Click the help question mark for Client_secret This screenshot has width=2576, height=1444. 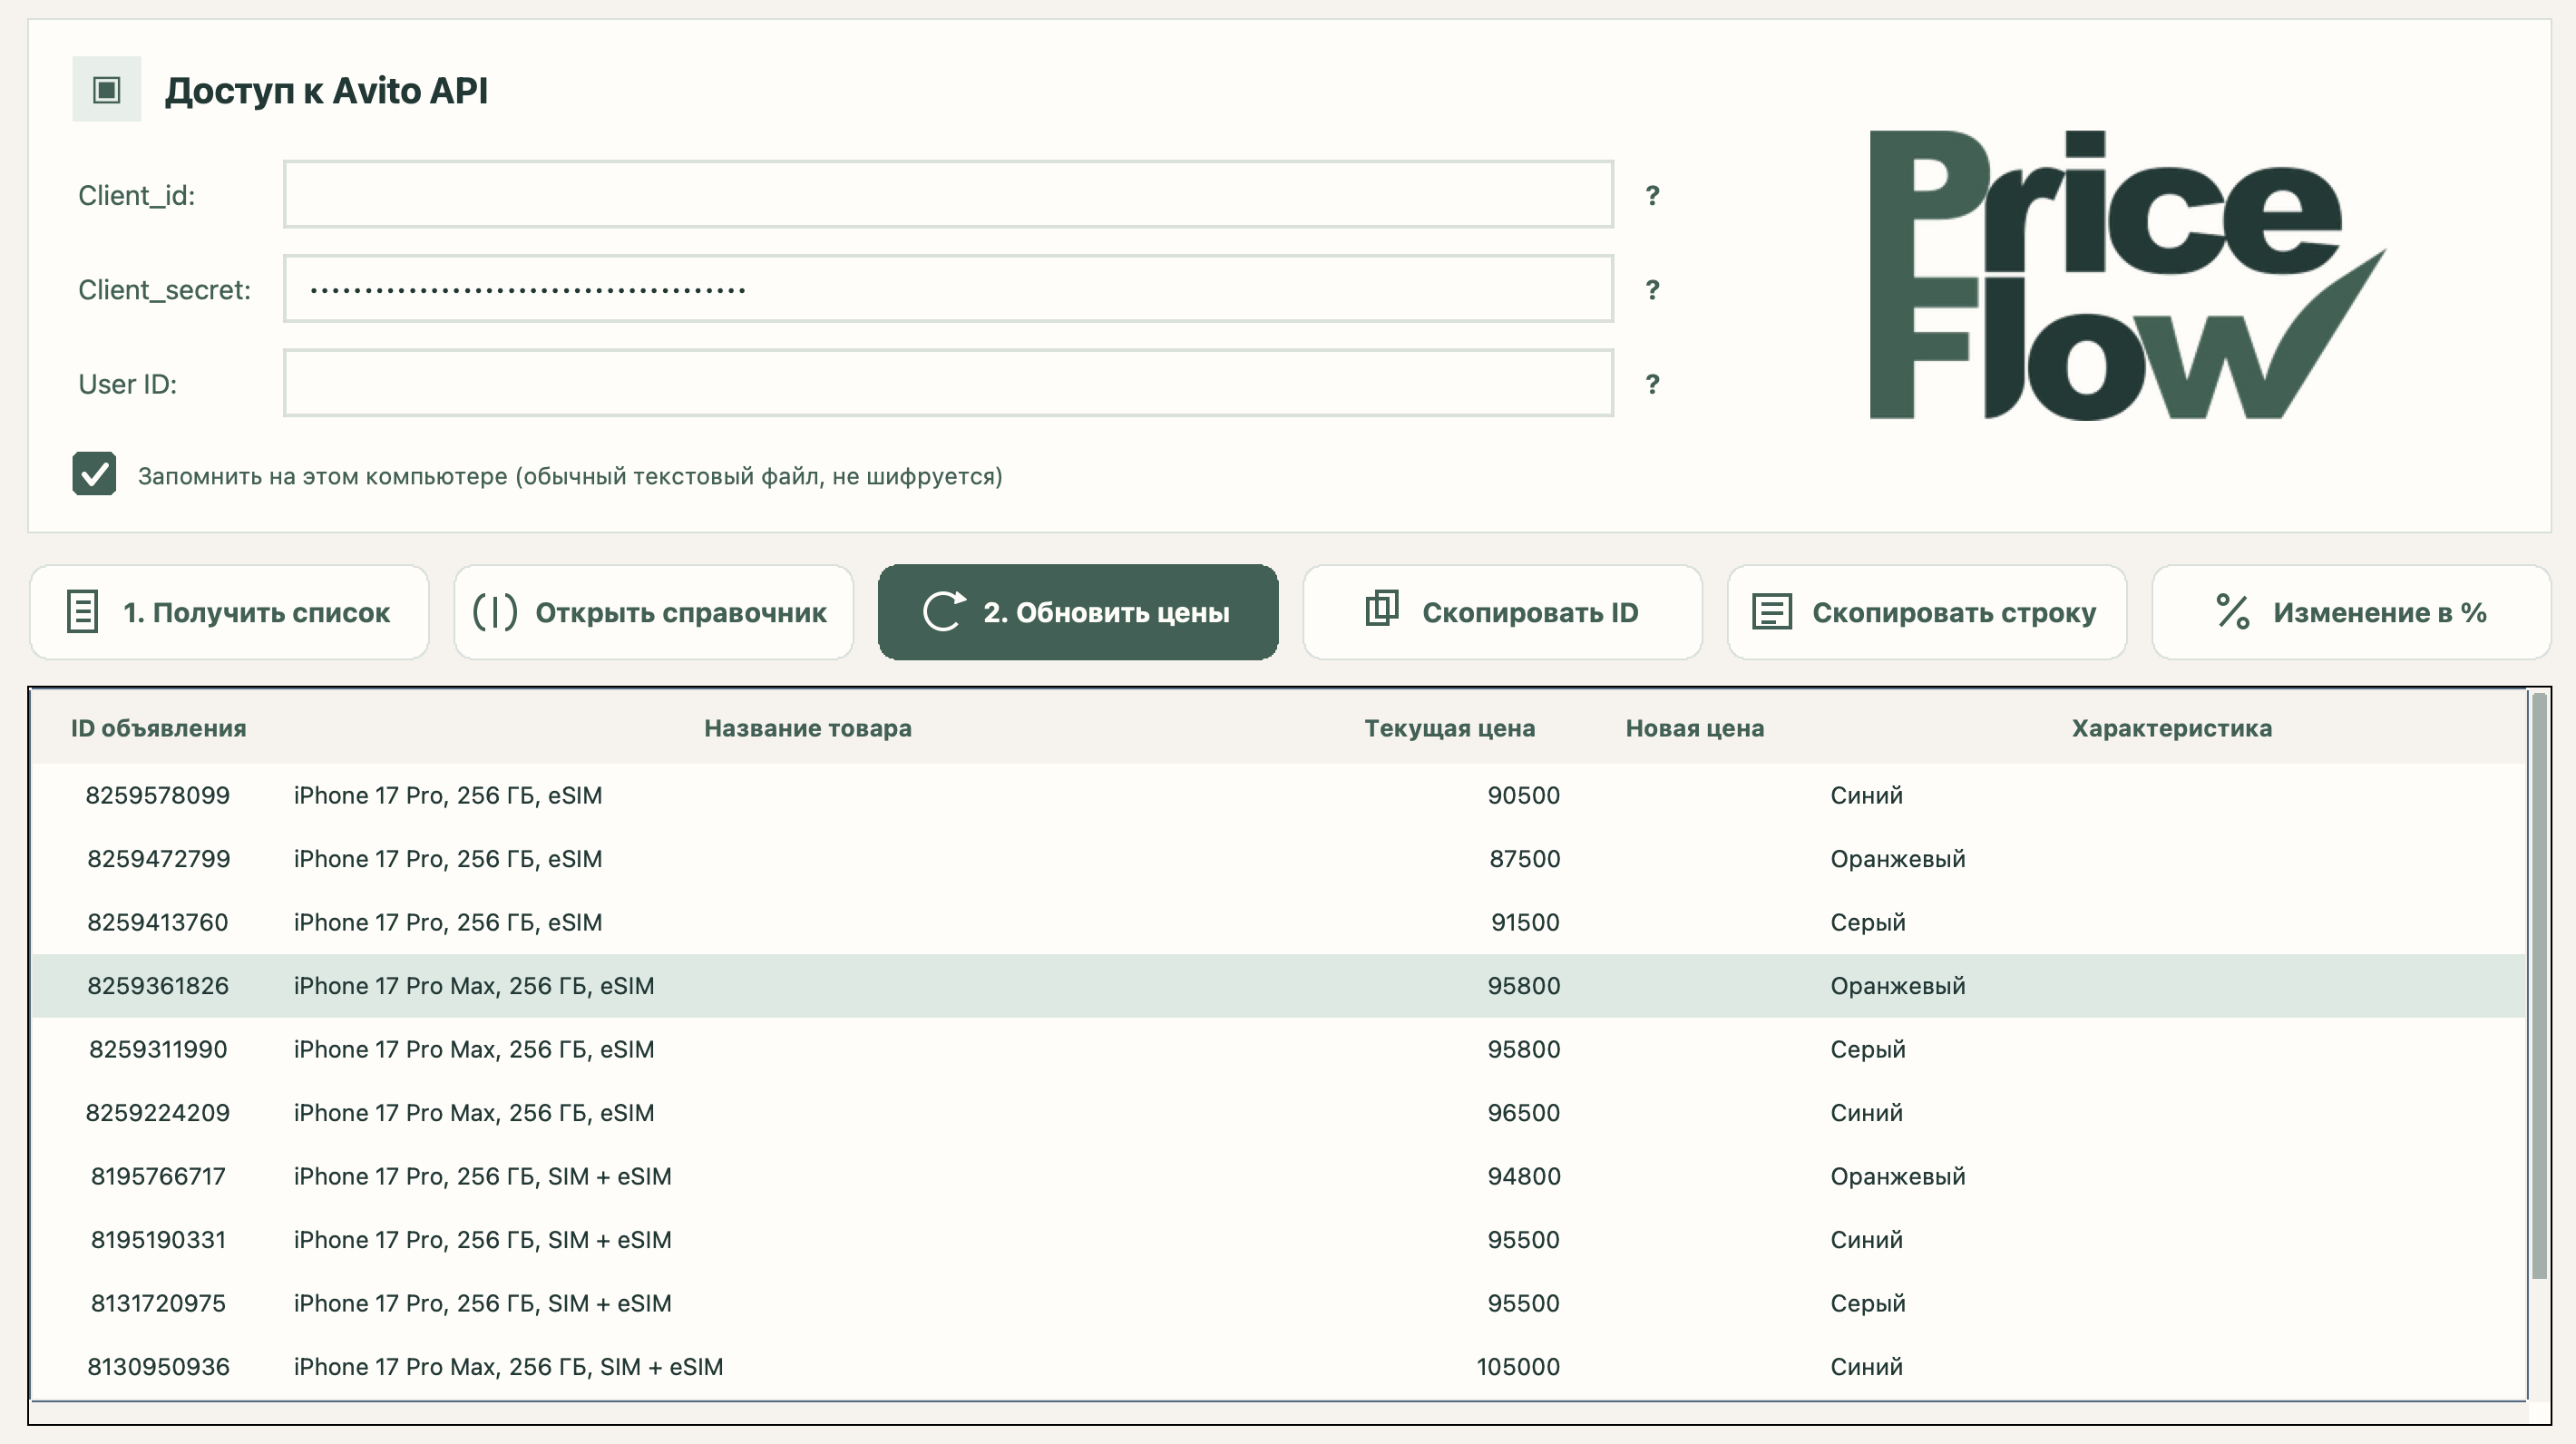pos(1652,289)
